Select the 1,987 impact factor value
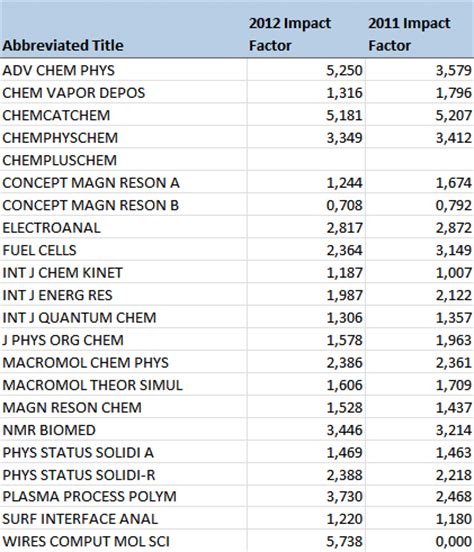Viewport: 474px width, 552px height. pos(344,296)
